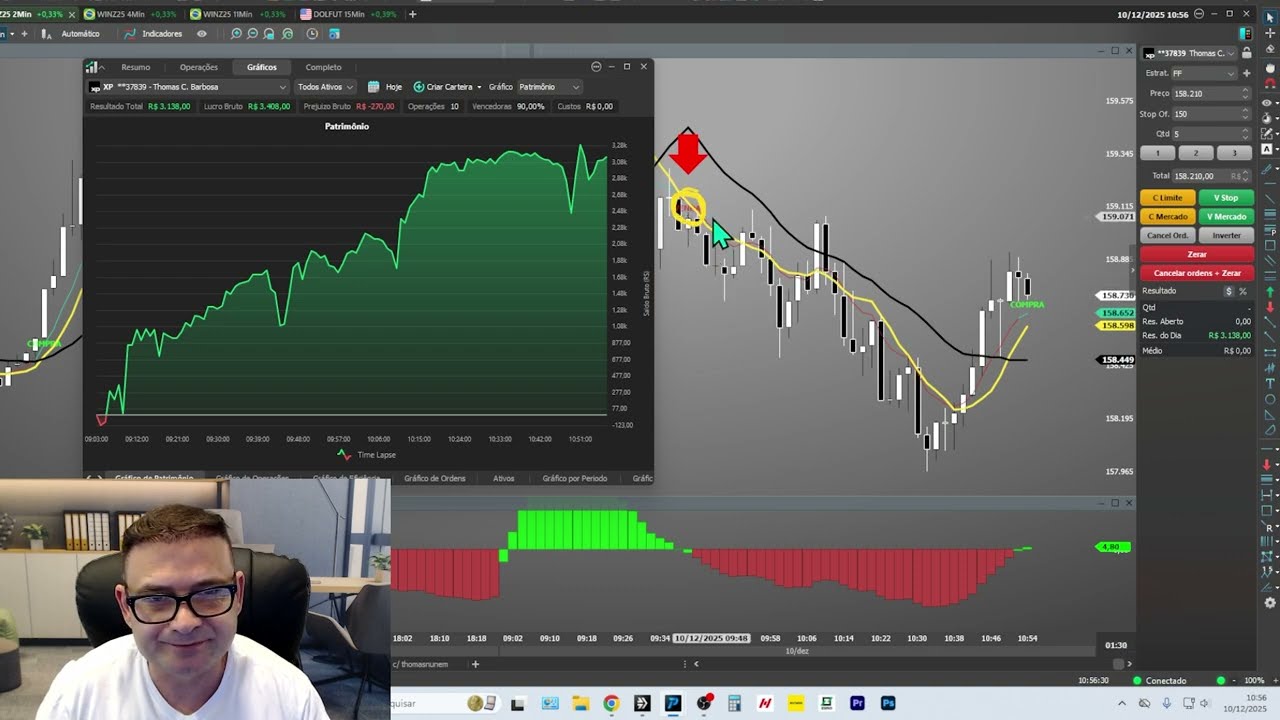Click the red Zerar button
The height and width of the screenshot is (720, 1280).
1197,254
